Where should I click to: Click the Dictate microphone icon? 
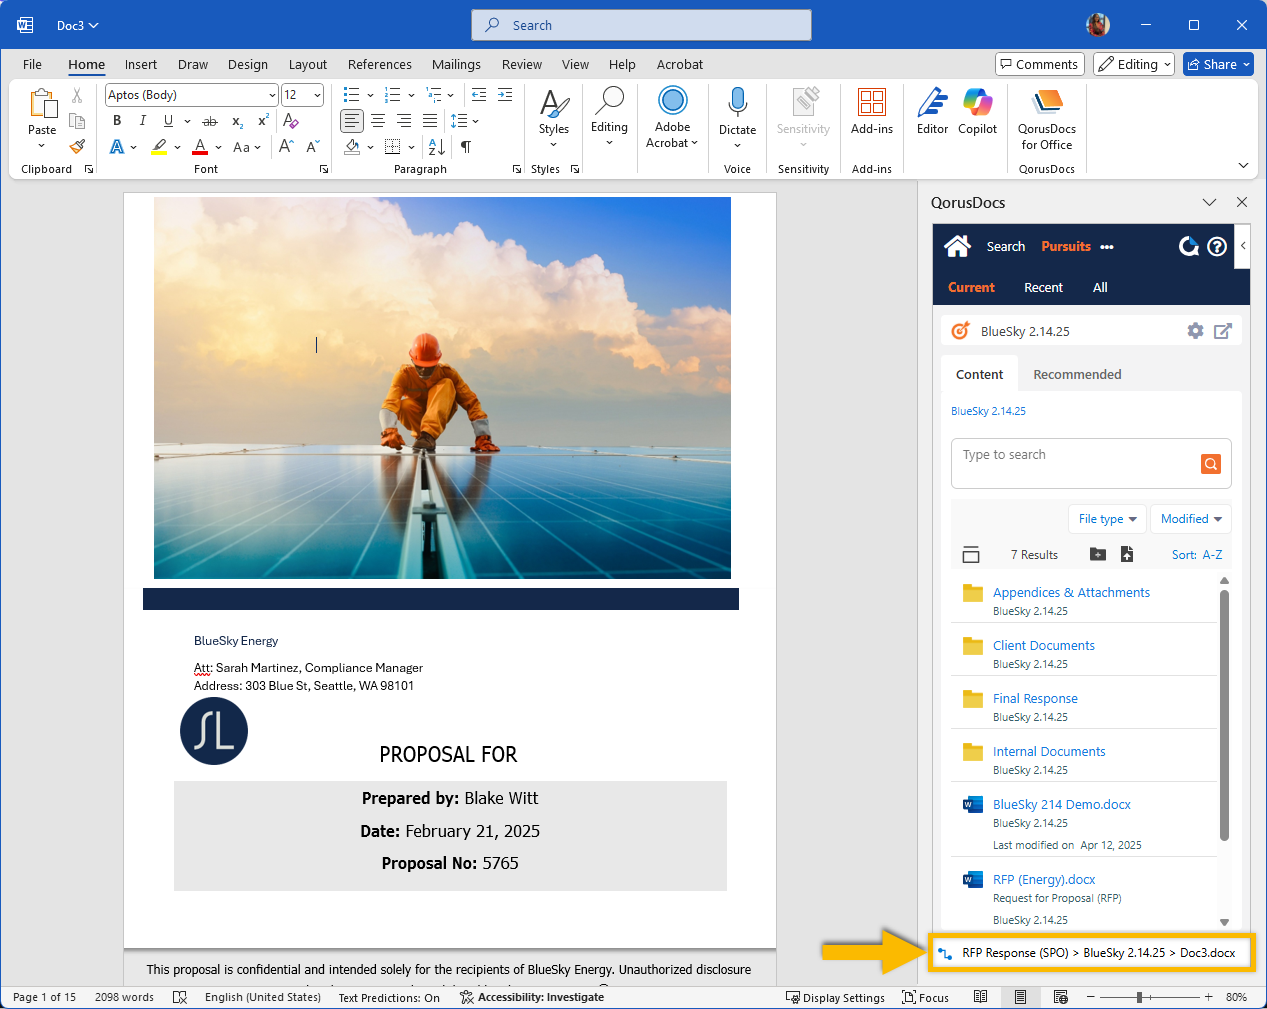click(x=737, y=103)
